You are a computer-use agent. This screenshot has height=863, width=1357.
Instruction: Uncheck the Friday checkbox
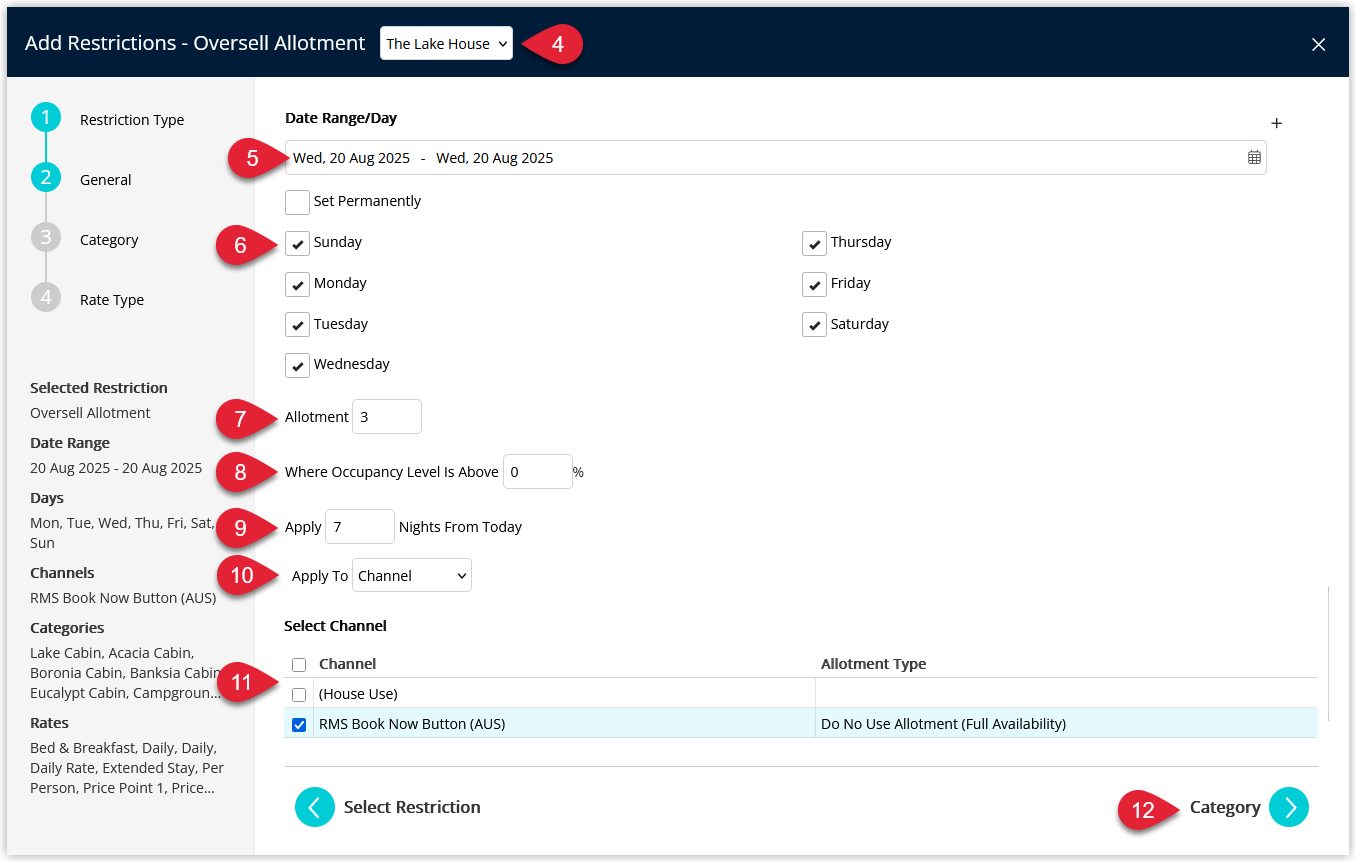tap(814, 284)
